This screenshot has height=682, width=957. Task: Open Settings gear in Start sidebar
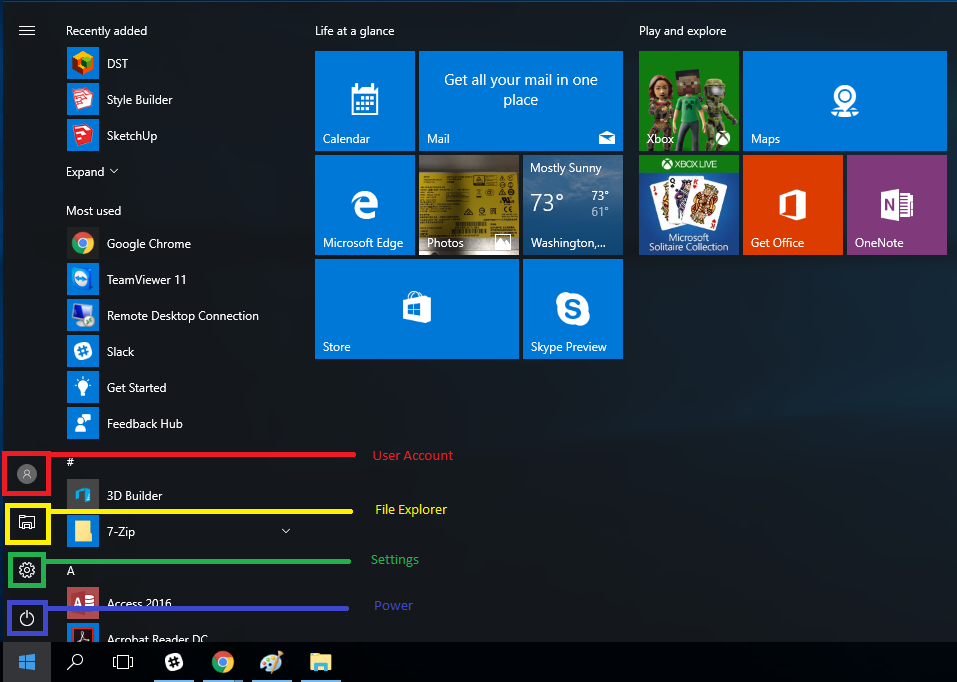(x=27, y=570)
